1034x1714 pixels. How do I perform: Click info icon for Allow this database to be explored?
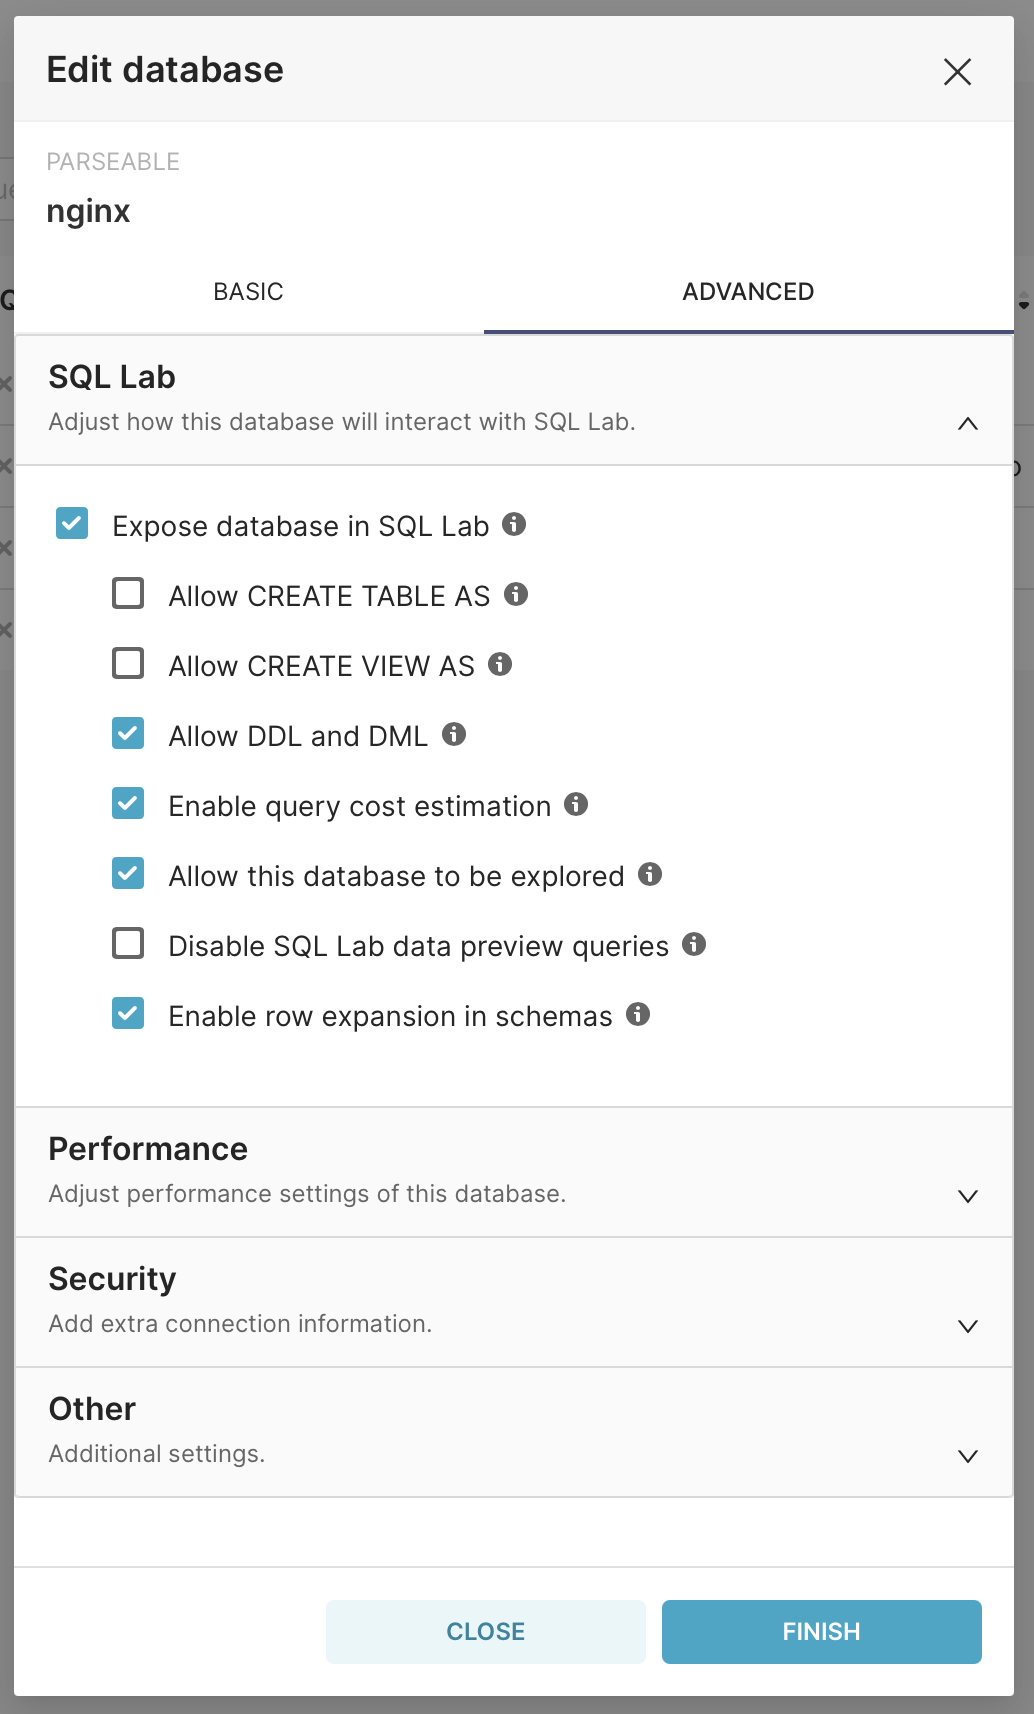coord(650,874)
